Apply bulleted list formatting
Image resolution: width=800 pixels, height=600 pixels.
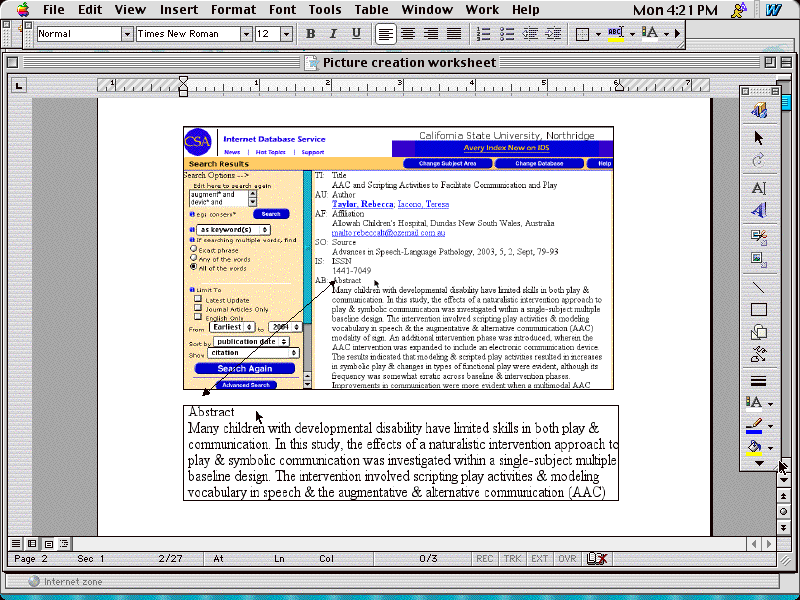coord(507,34)
